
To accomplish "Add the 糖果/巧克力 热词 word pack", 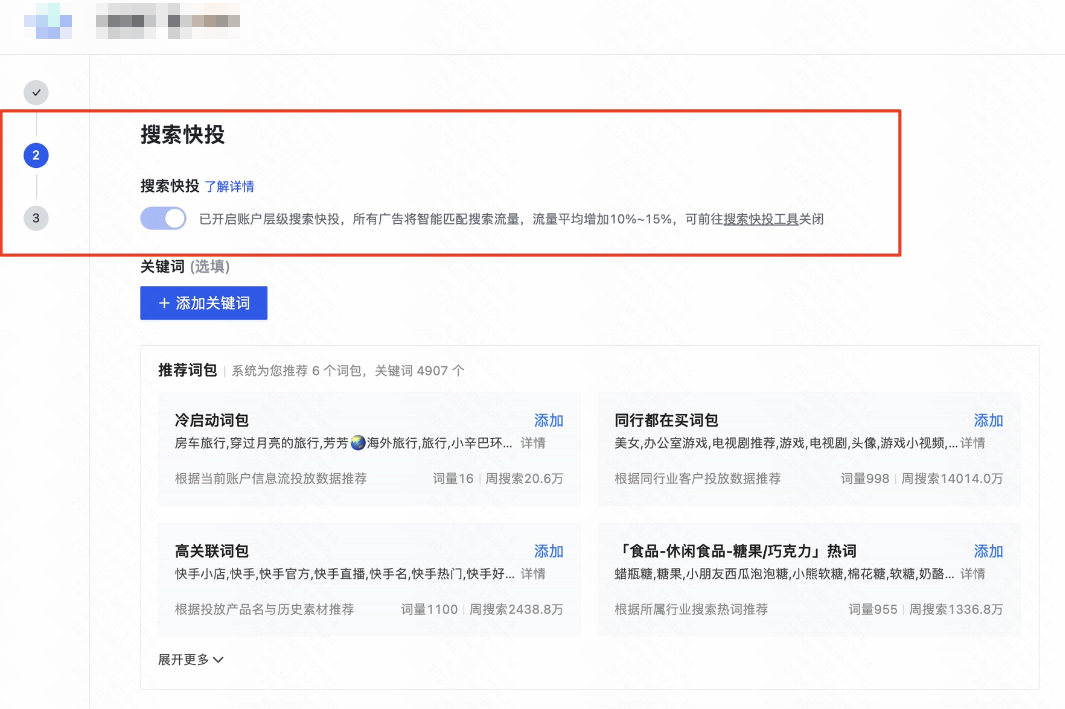I will click(988, 551).
